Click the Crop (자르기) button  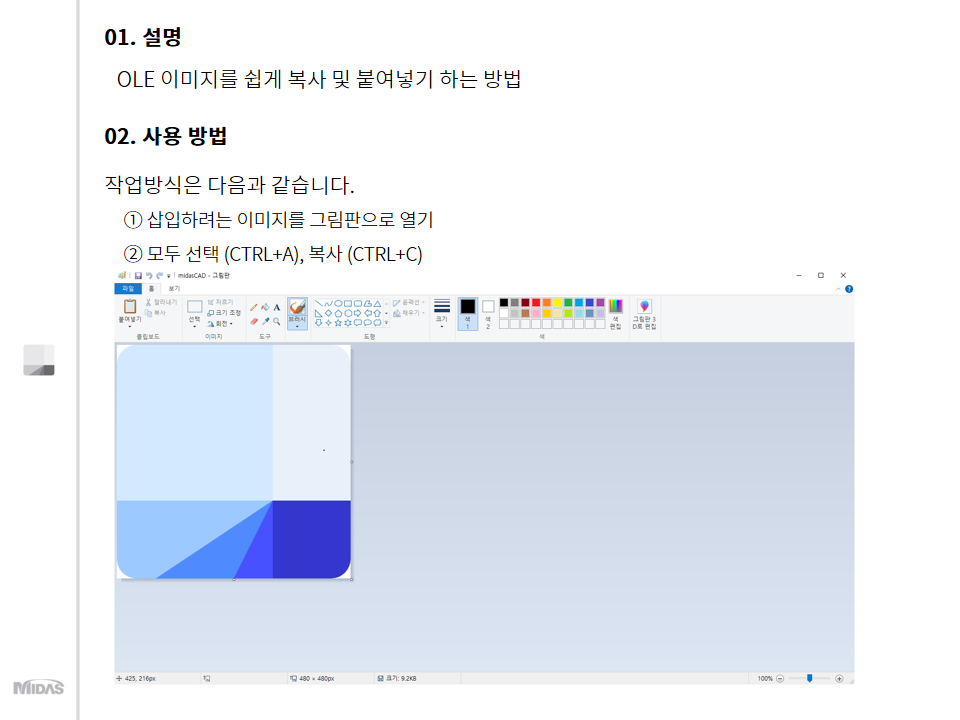(x=220, y=302)
